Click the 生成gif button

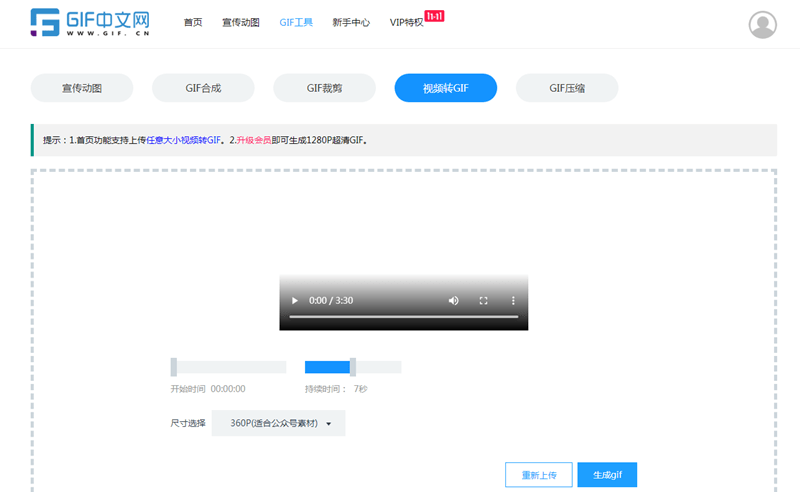click(607, 475)
